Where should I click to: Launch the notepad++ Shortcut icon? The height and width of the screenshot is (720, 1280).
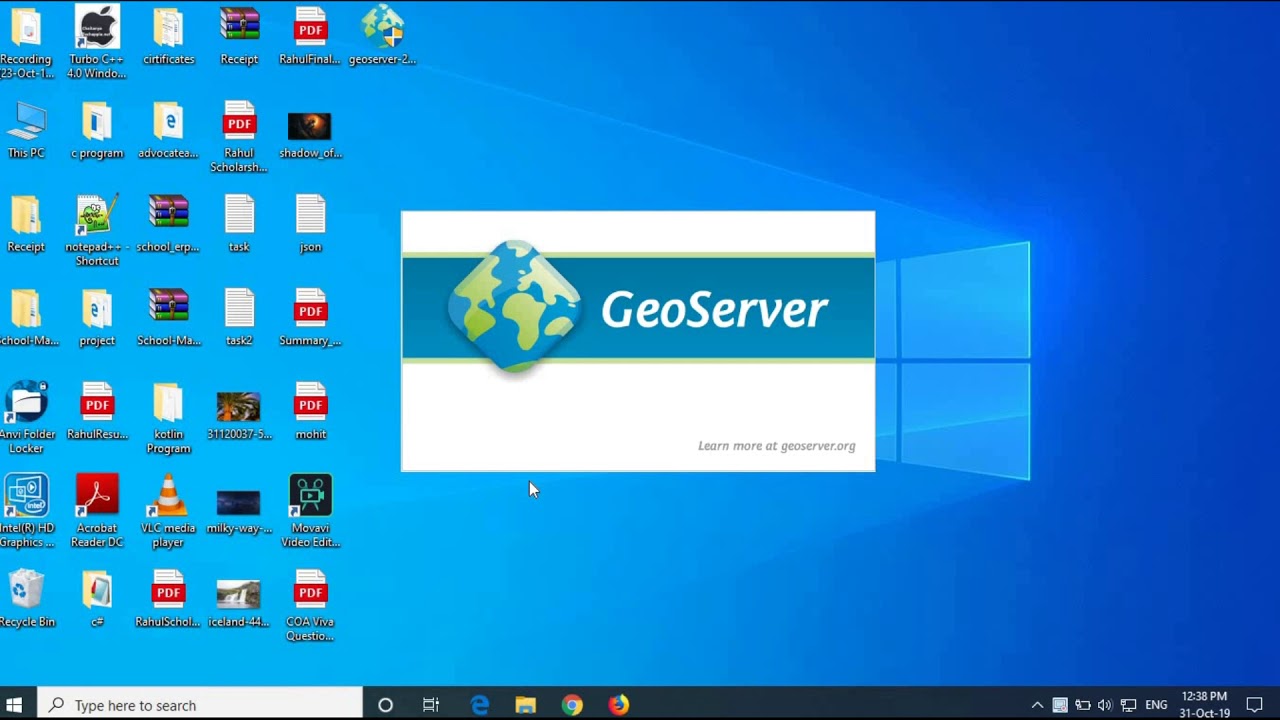click(x=97, y=216)
